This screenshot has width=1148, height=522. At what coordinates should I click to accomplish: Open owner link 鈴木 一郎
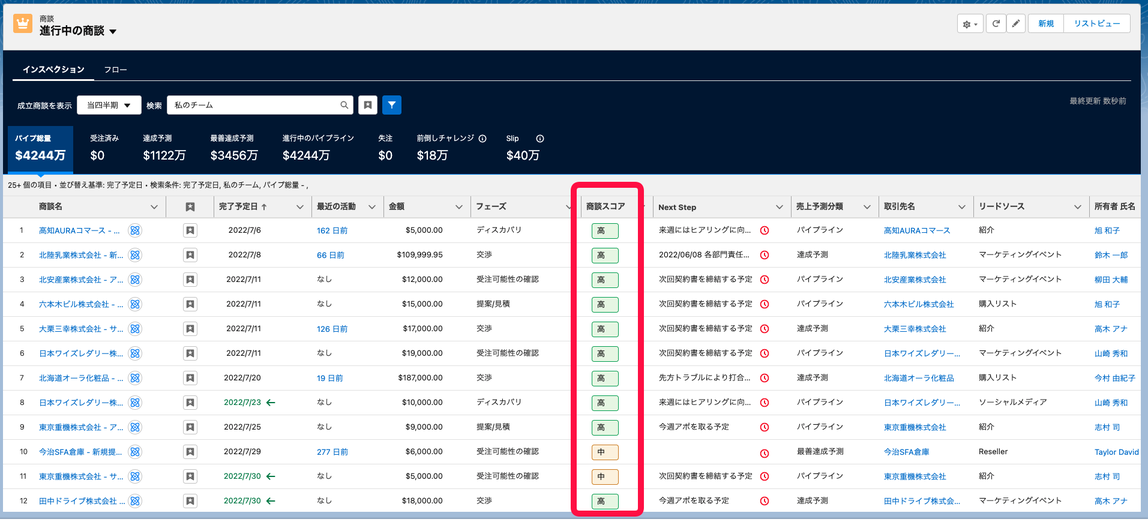click(x=1113, y=255)
